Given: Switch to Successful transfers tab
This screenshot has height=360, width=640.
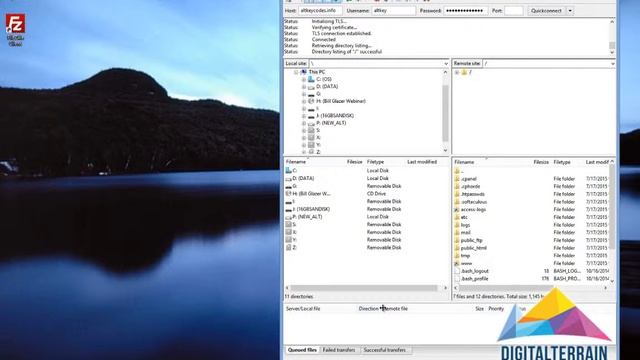Looking at the screenshot, I should [x=385, y=350].
